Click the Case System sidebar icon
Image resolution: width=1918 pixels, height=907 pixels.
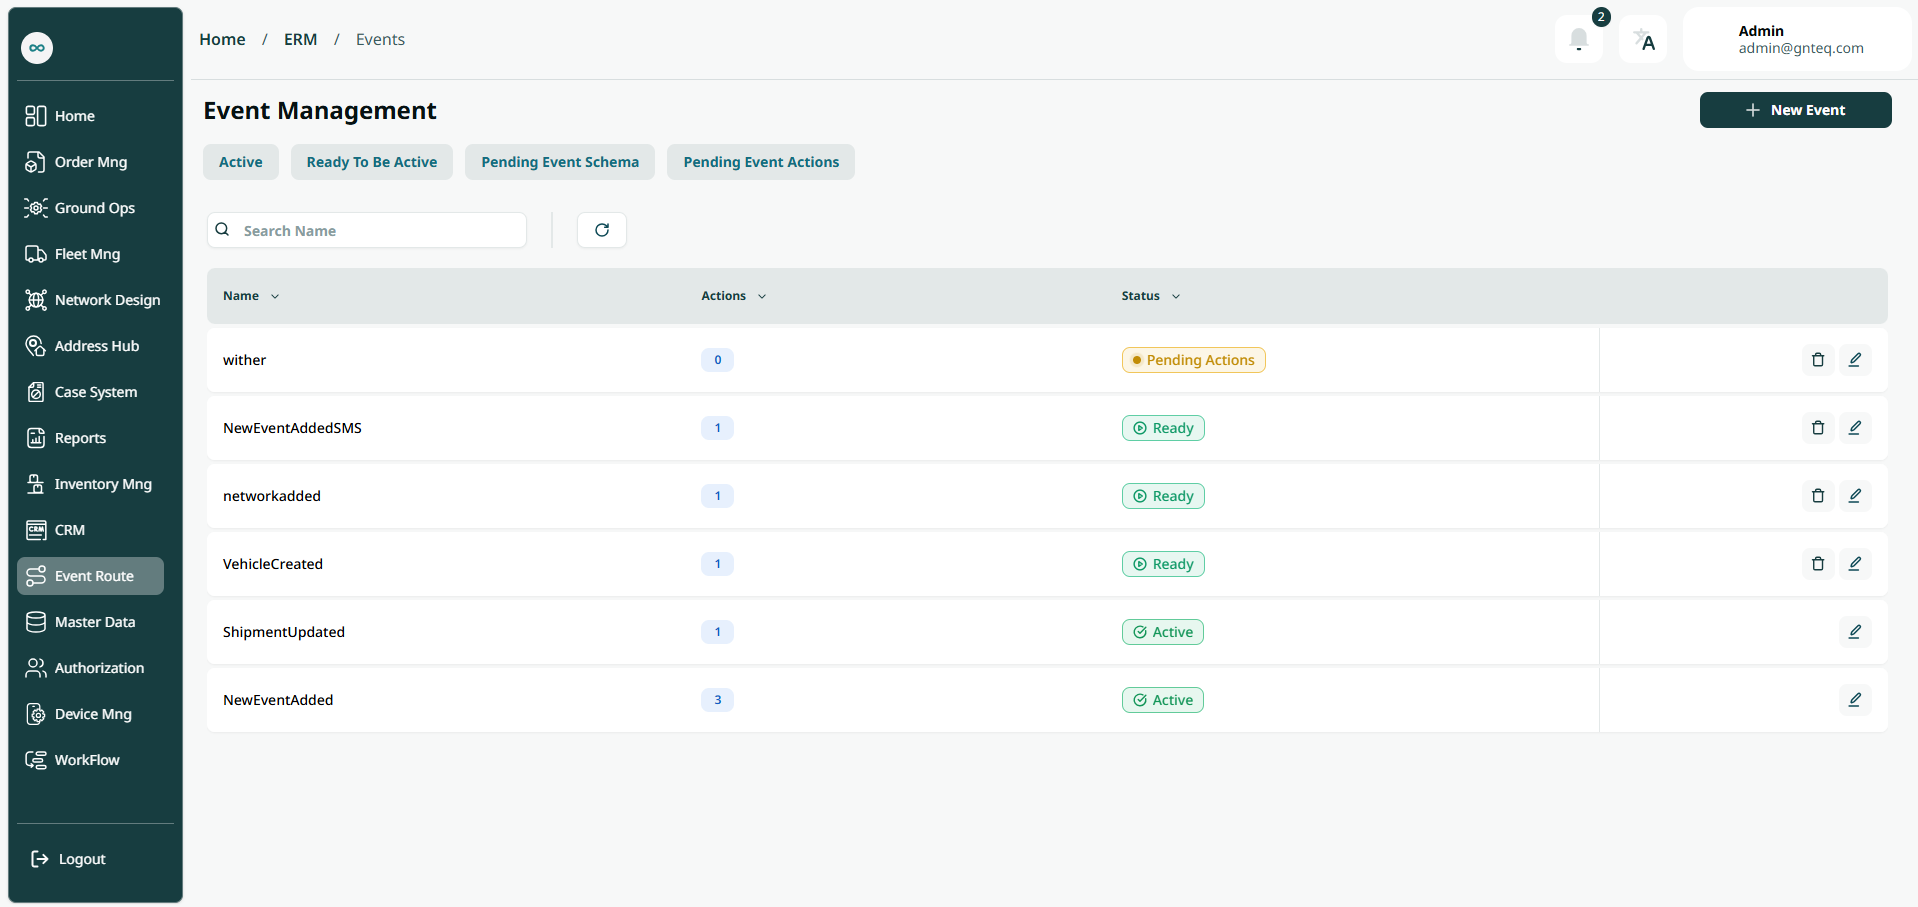36,392
